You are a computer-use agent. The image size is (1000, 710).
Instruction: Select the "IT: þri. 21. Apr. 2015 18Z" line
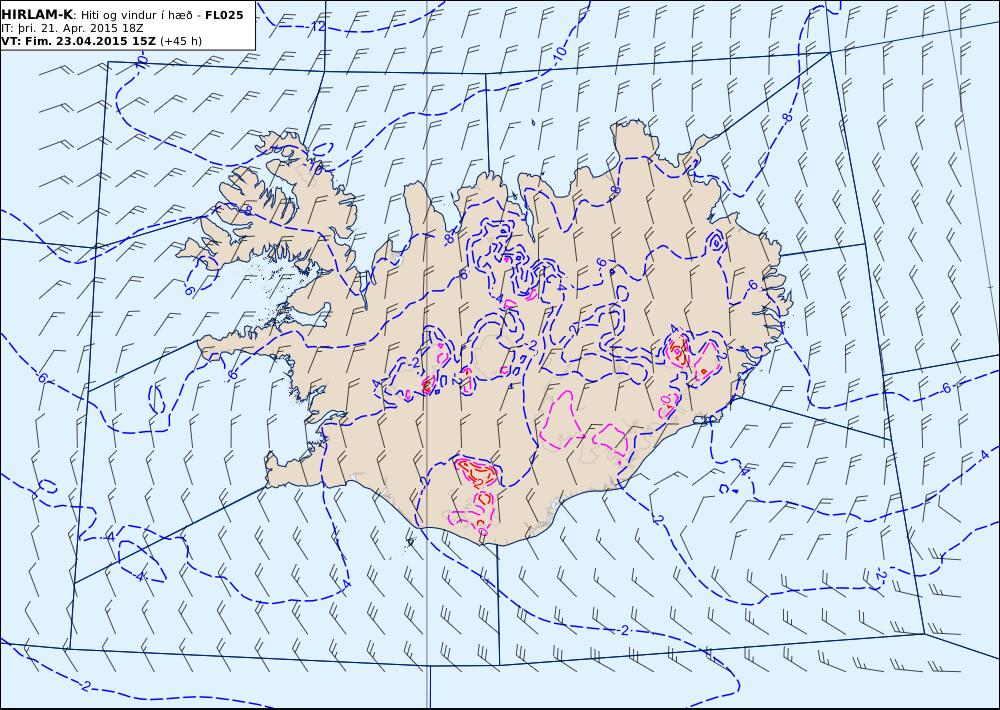(x=71, y=28)
